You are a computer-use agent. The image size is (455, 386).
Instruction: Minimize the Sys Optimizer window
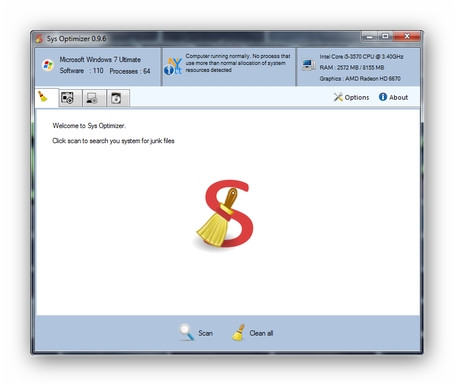click(x=370, y=36)
